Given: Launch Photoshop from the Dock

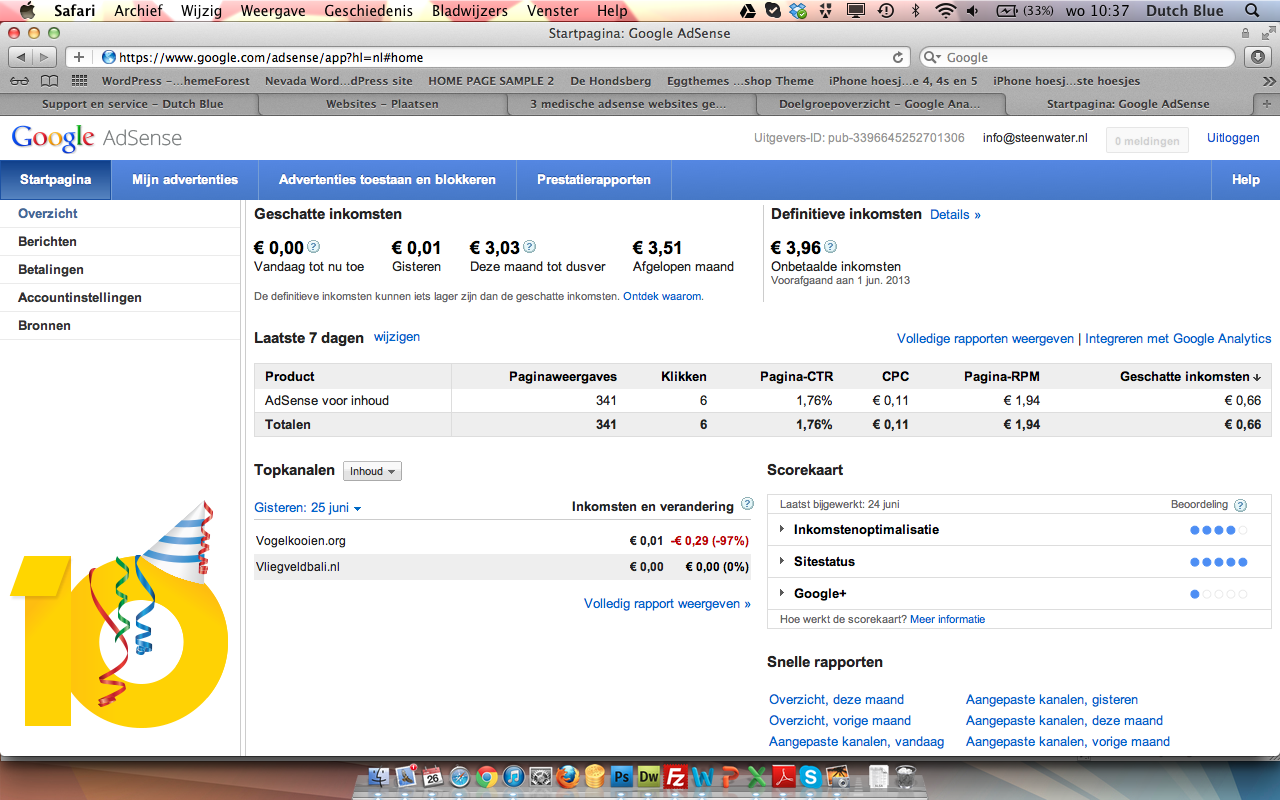Looking at the screenshot, I should coord(622,777).
